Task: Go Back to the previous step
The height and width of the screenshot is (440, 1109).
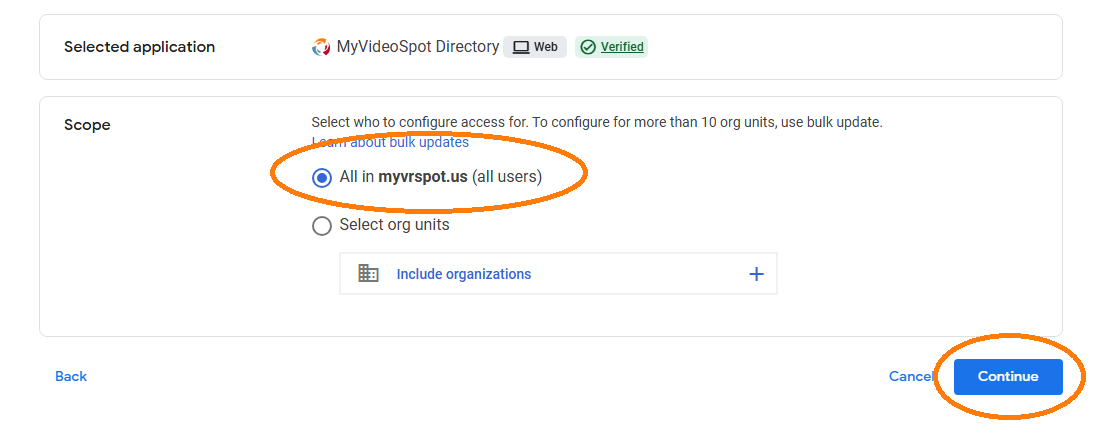Action: coord(71,376)
